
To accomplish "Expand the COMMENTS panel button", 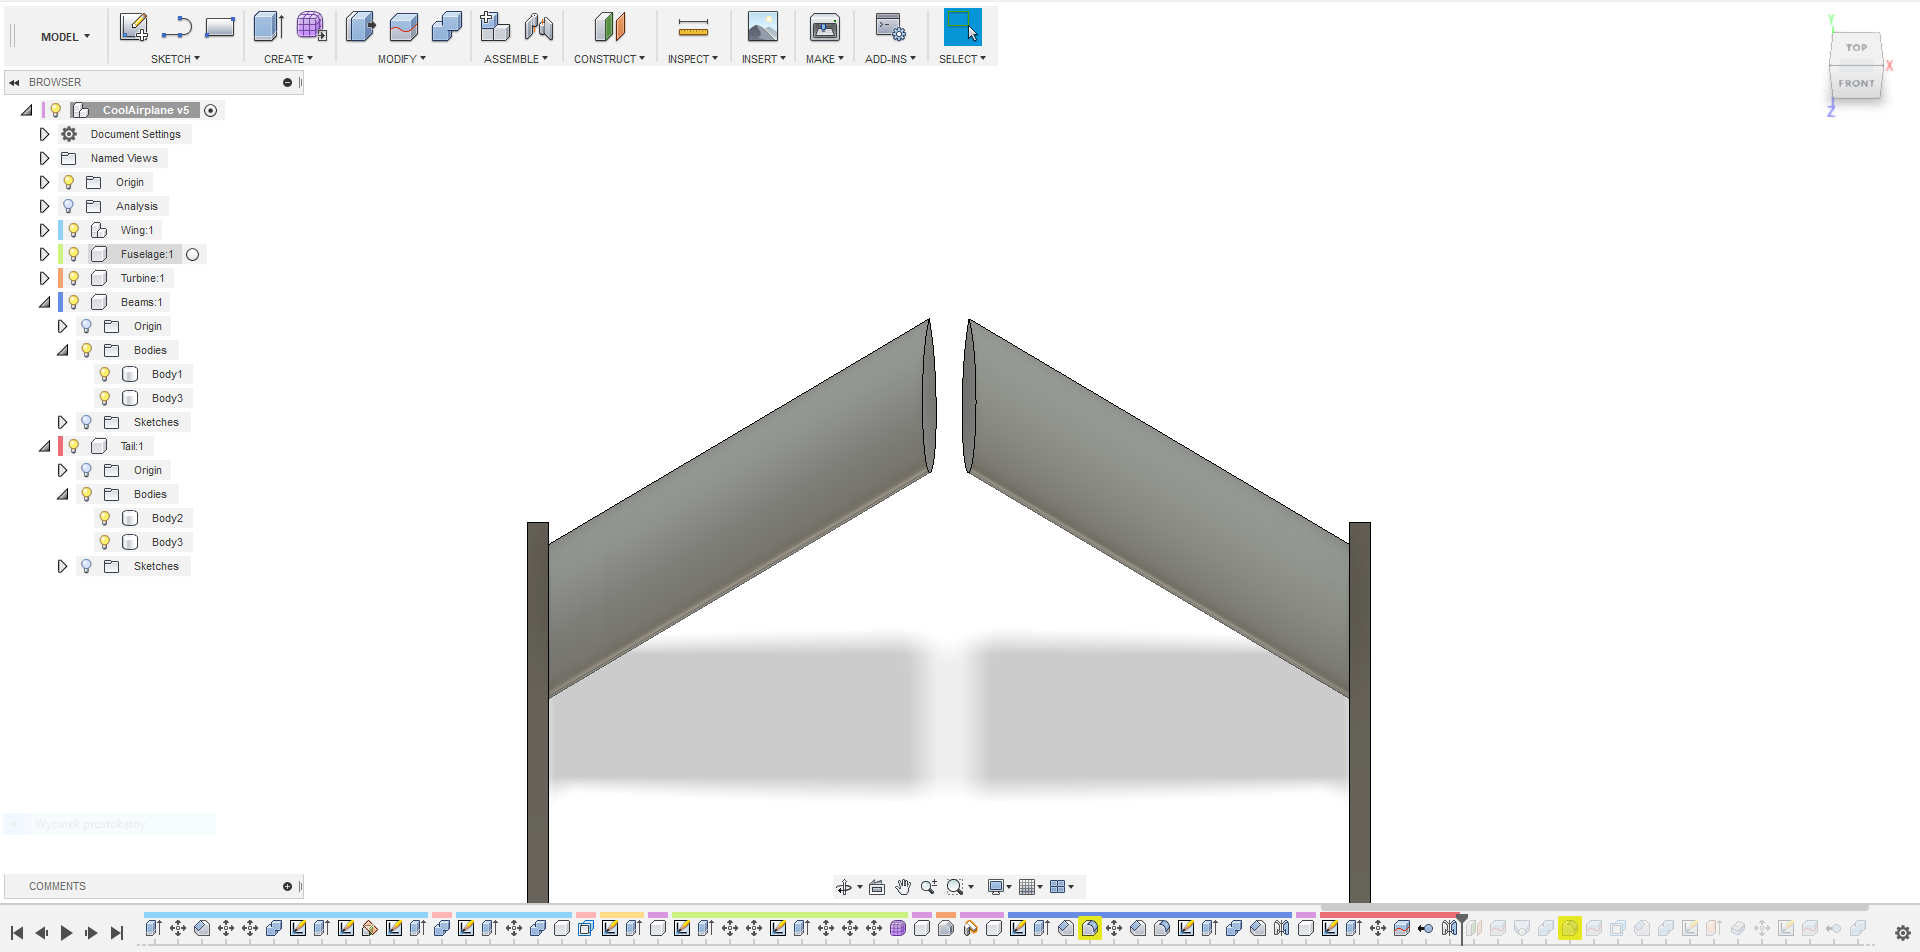I will click(287, 886).
